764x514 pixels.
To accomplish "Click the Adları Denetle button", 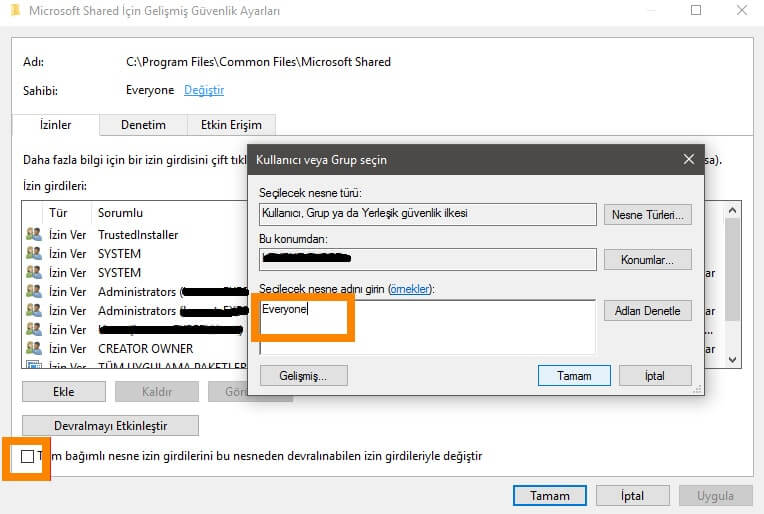I will [648, 311].
